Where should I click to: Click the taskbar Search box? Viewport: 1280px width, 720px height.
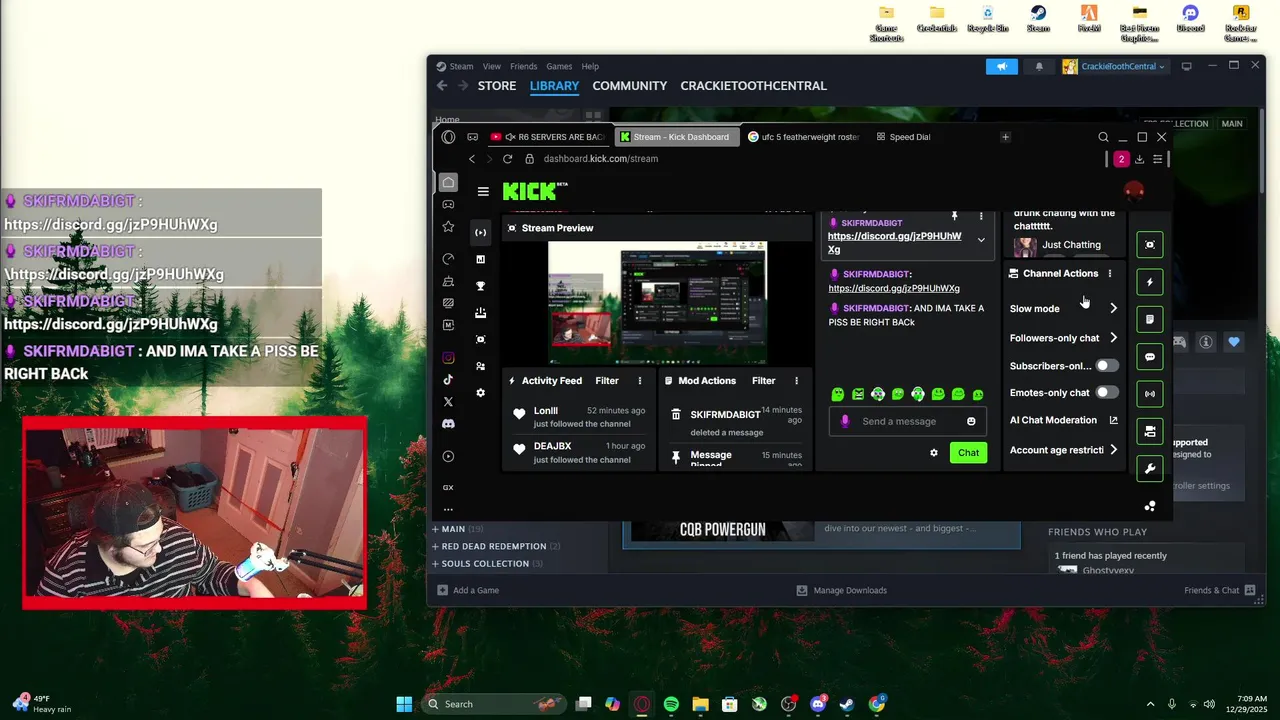(495, 704)
